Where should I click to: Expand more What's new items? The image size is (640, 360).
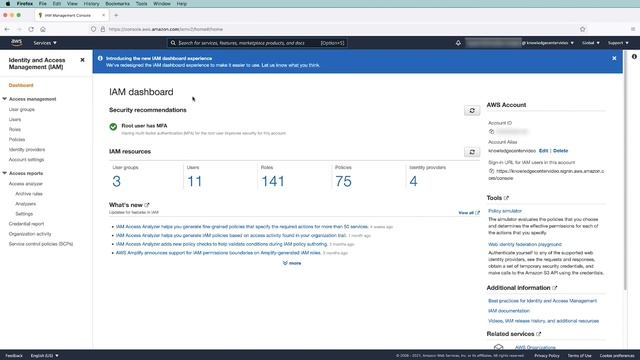click(292, 263)
